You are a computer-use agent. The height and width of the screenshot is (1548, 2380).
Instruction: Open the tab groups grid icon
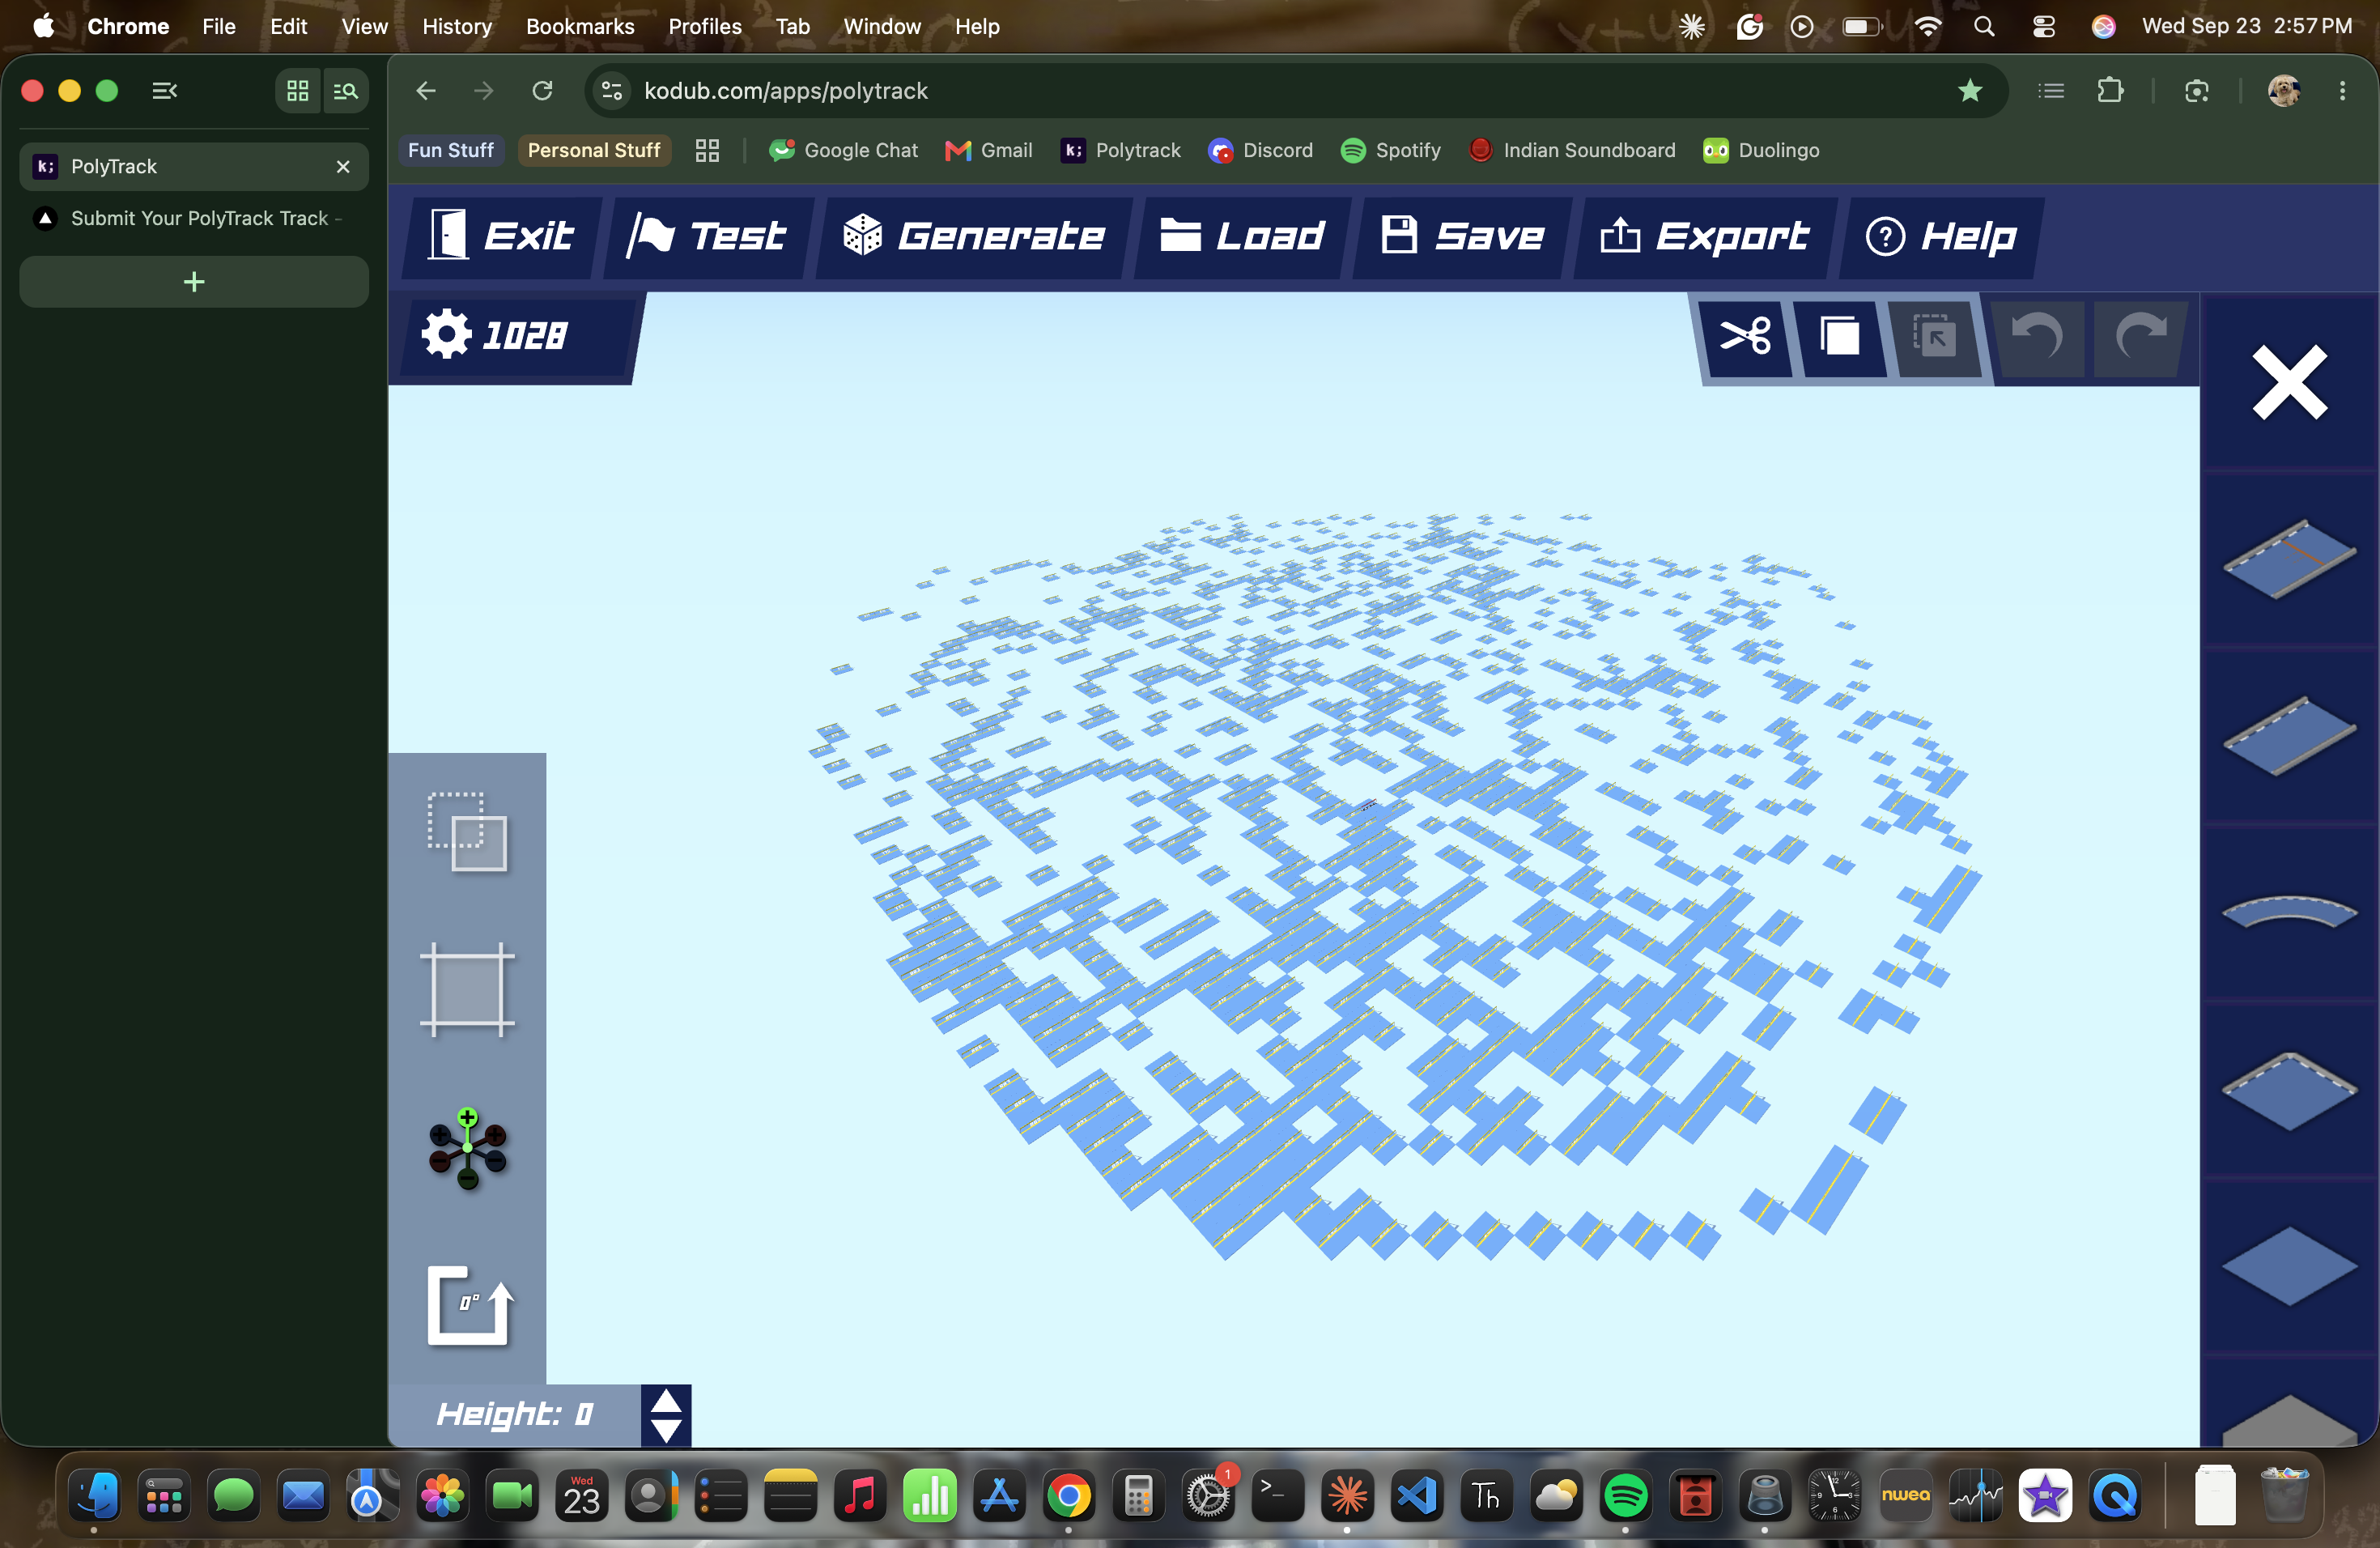click(x=298, y=91)
